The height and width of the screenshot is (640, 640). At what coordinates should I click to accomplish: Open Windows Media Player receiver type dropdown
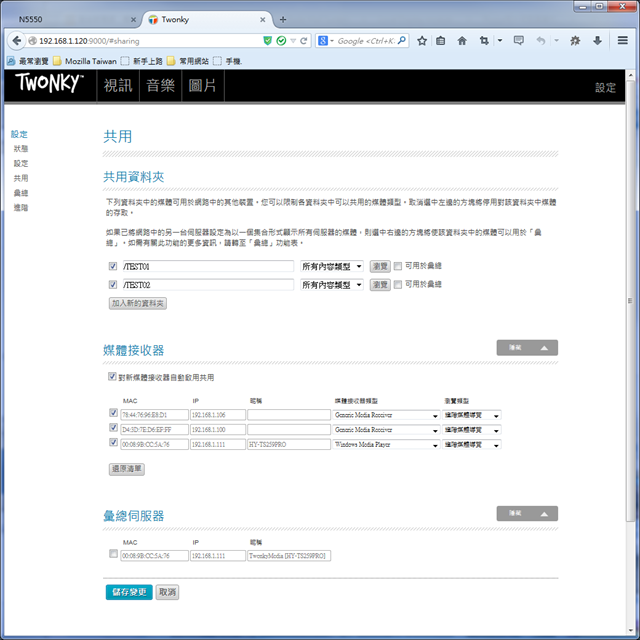[386, 444]
